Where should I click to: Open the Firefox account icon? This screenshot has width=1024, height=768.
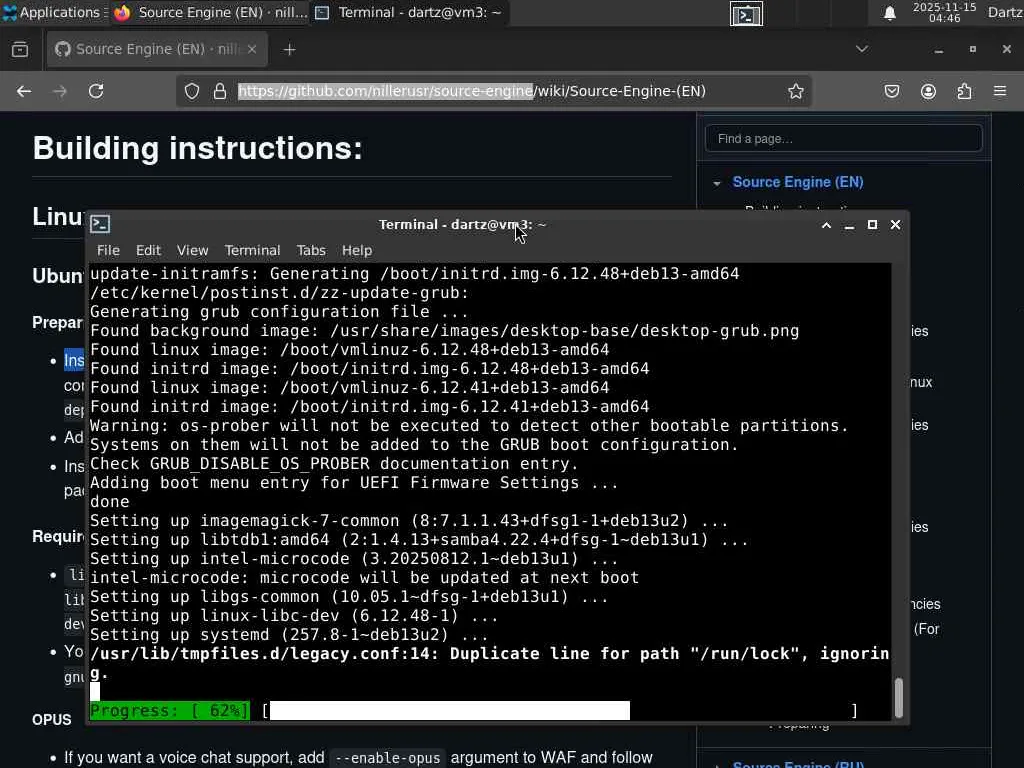click(928, 91)
